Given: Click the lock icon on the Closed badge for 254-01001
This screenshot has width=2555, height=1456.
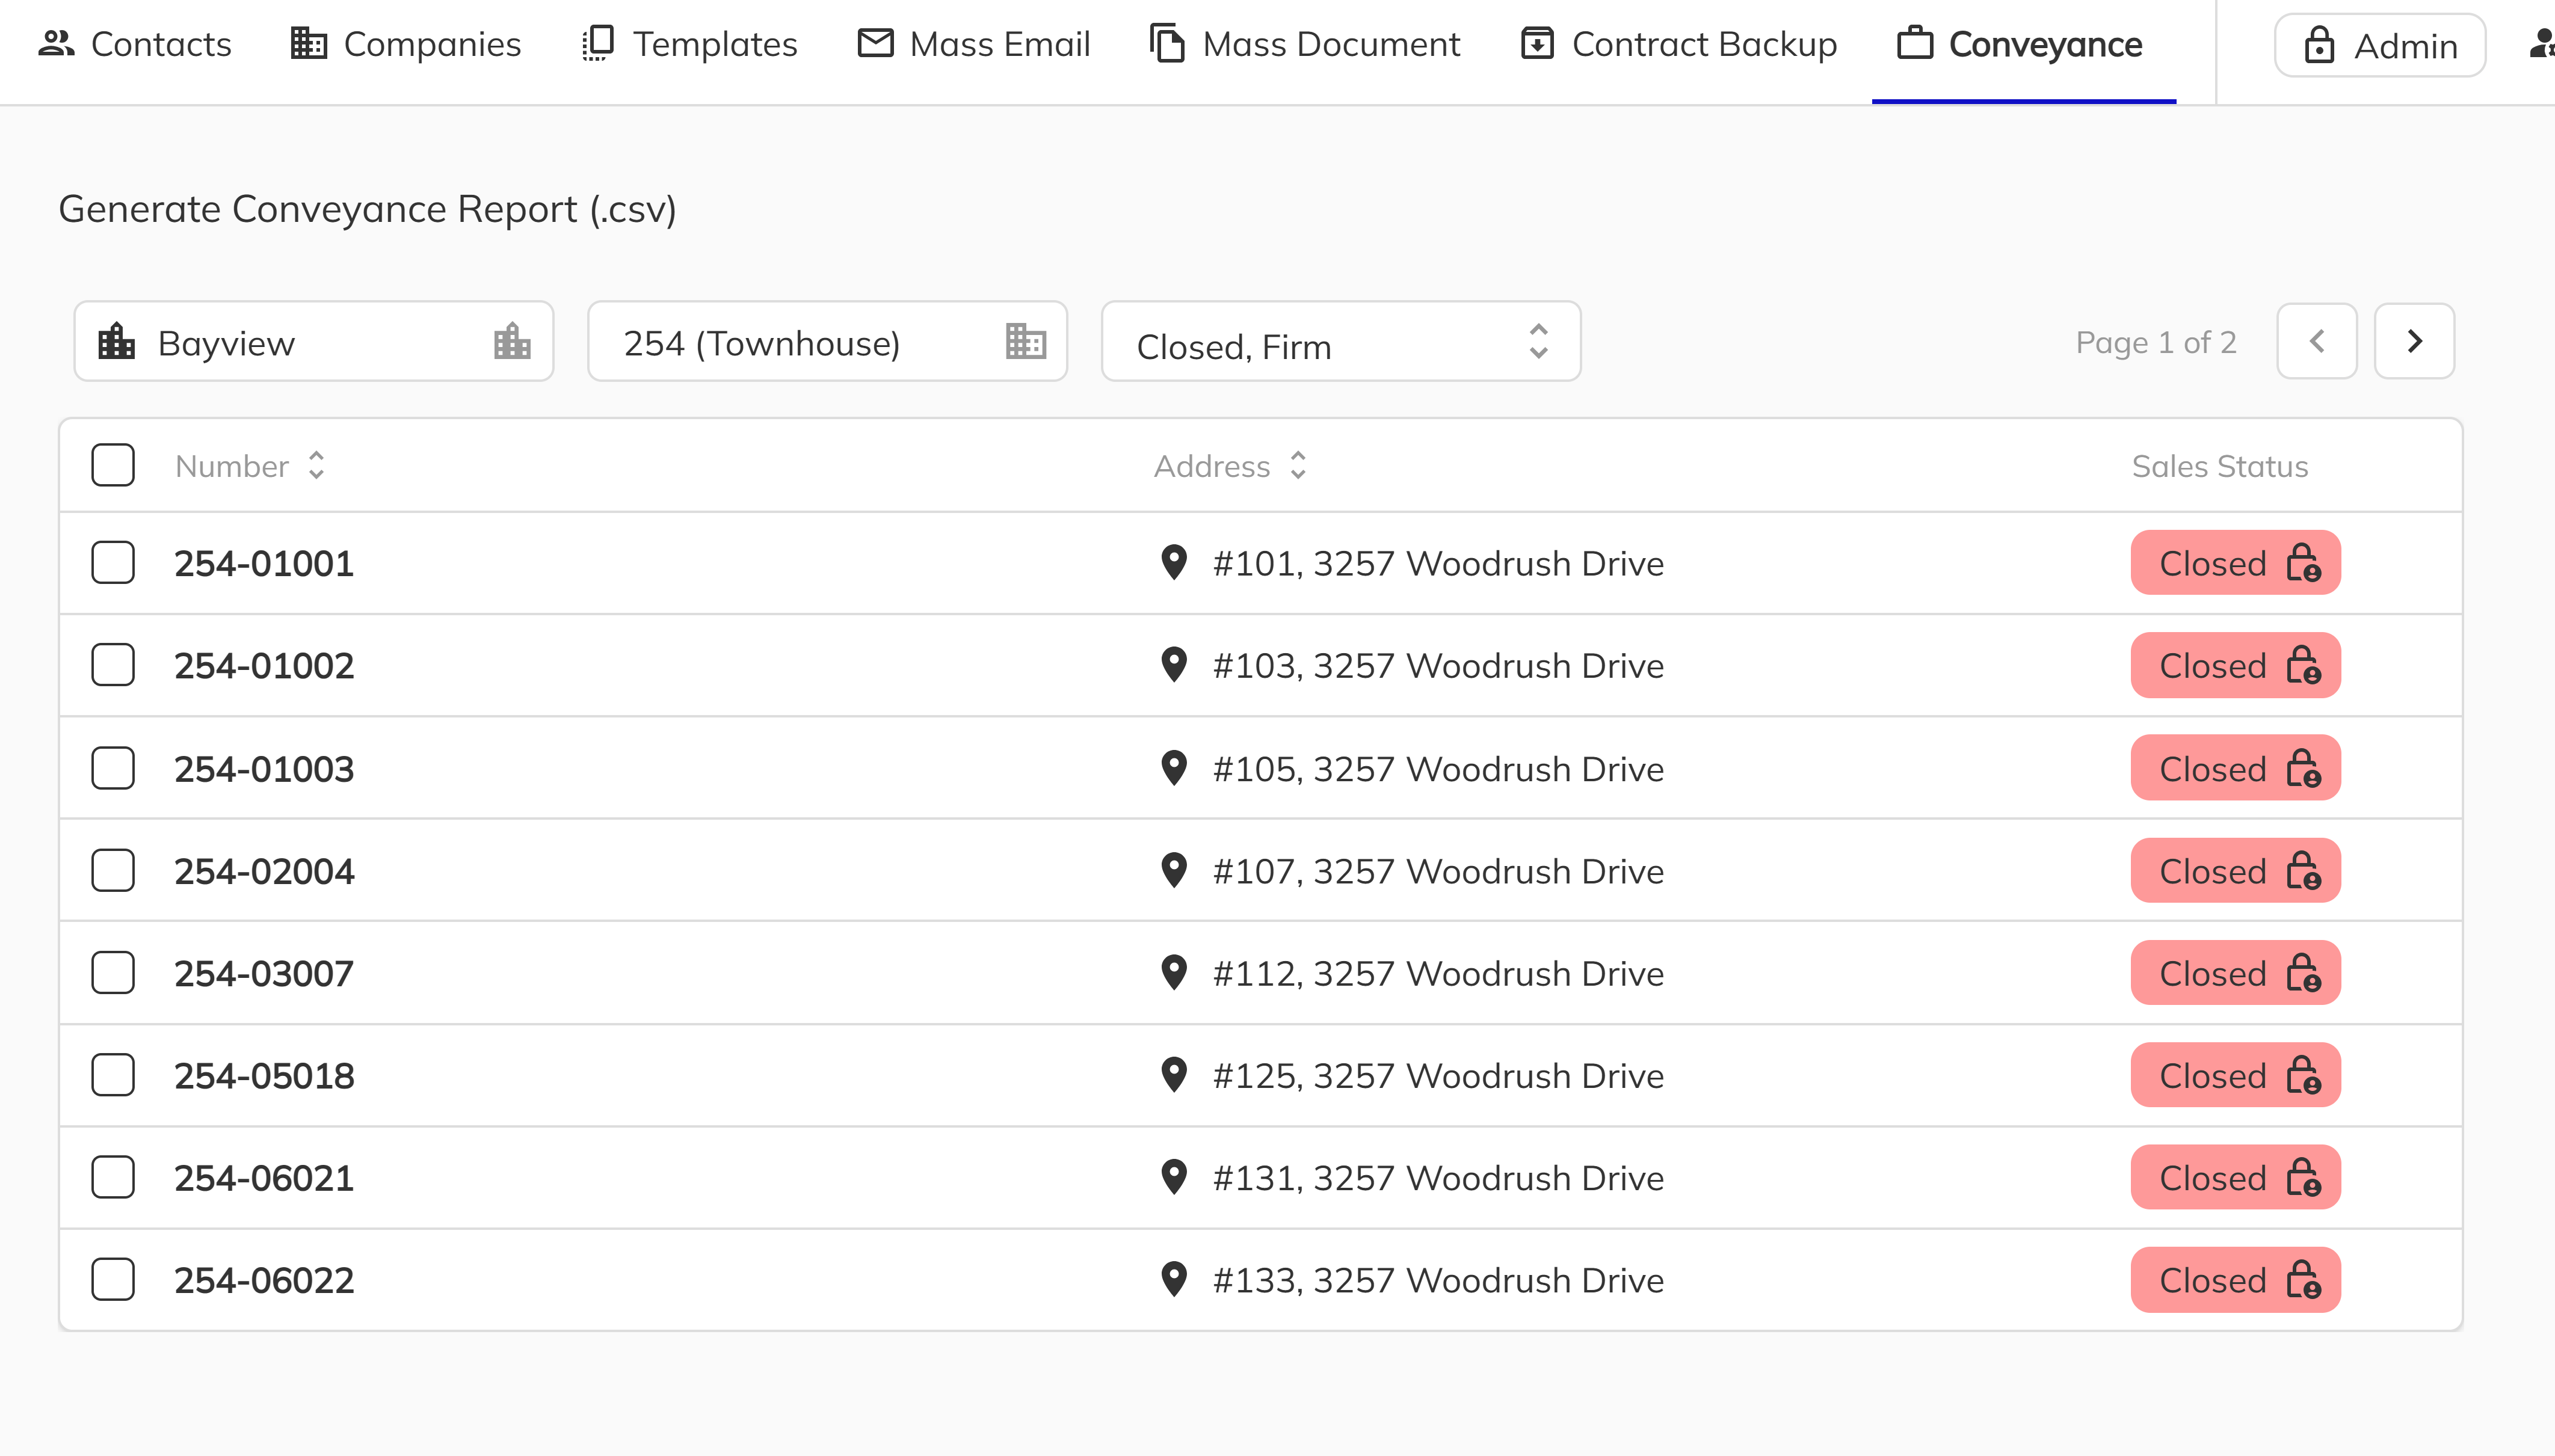Looking at the screenshot, I should 2303,562.
